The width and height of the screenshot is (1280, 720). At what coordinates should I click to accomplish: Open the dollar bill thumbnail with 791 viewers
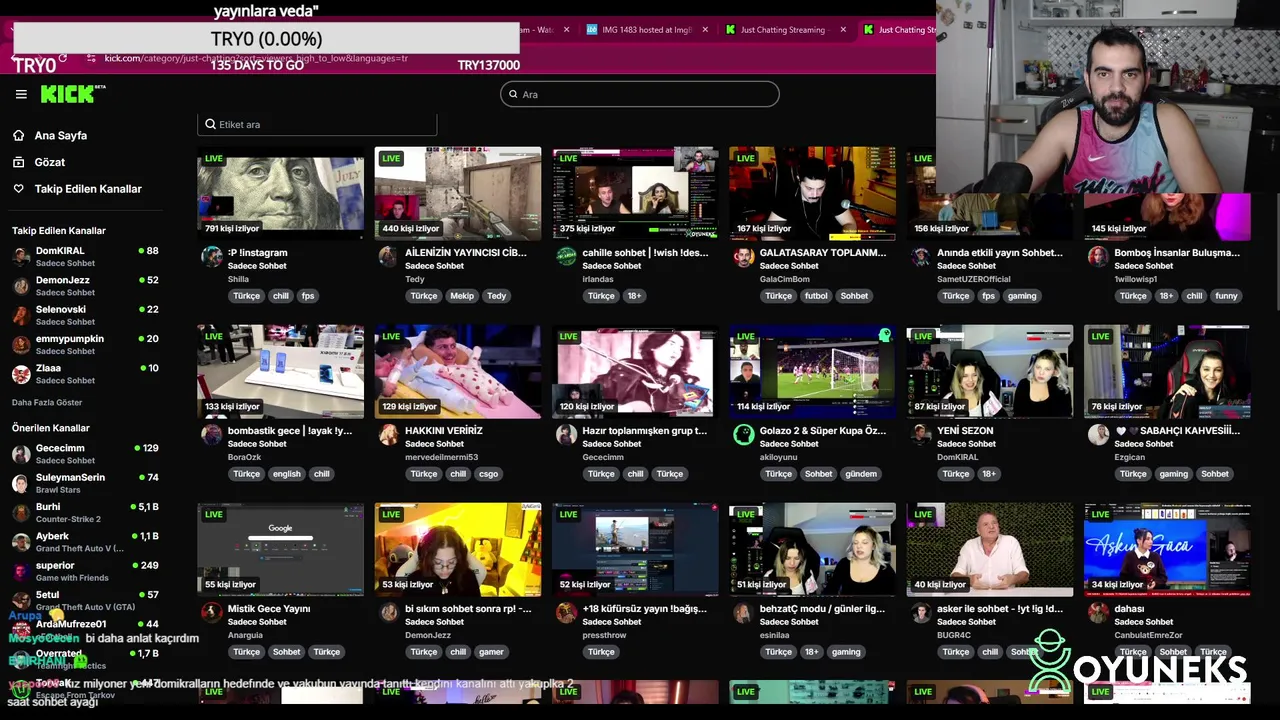tap(281, 193)
